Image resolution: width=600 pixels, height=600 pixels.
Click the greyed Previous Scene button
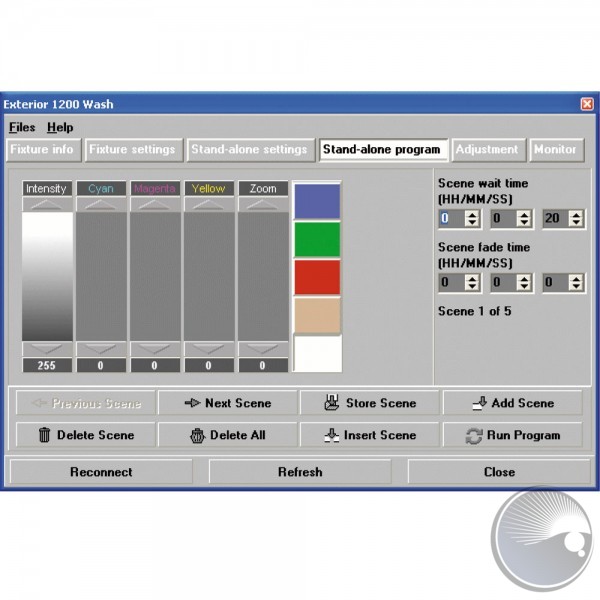tap(86, 403)
